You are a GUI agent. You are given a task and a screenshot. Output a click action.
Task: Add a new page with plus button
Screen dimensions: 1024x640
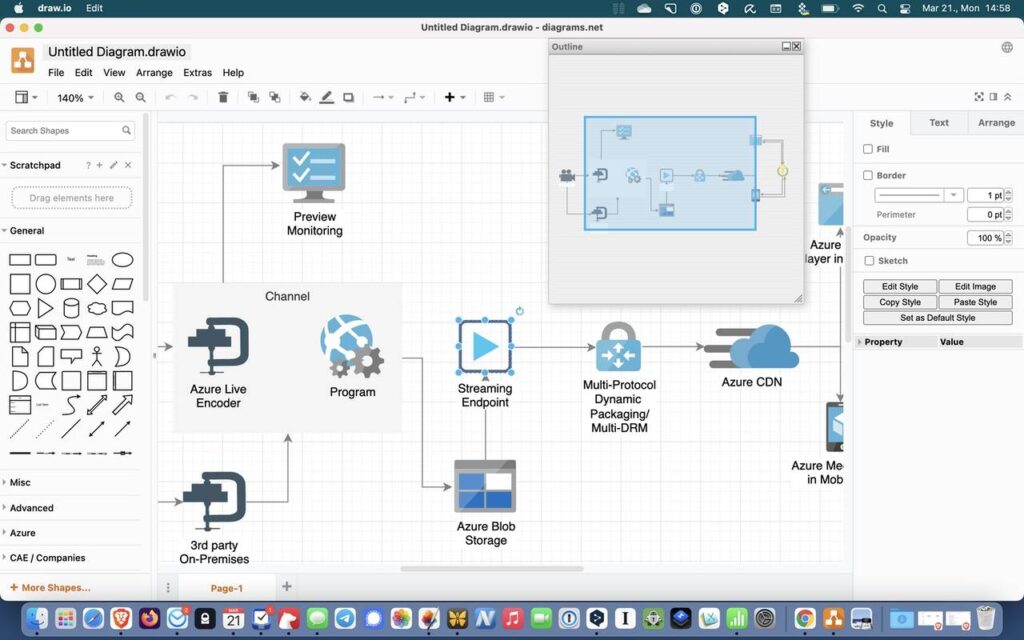[287, 586]
